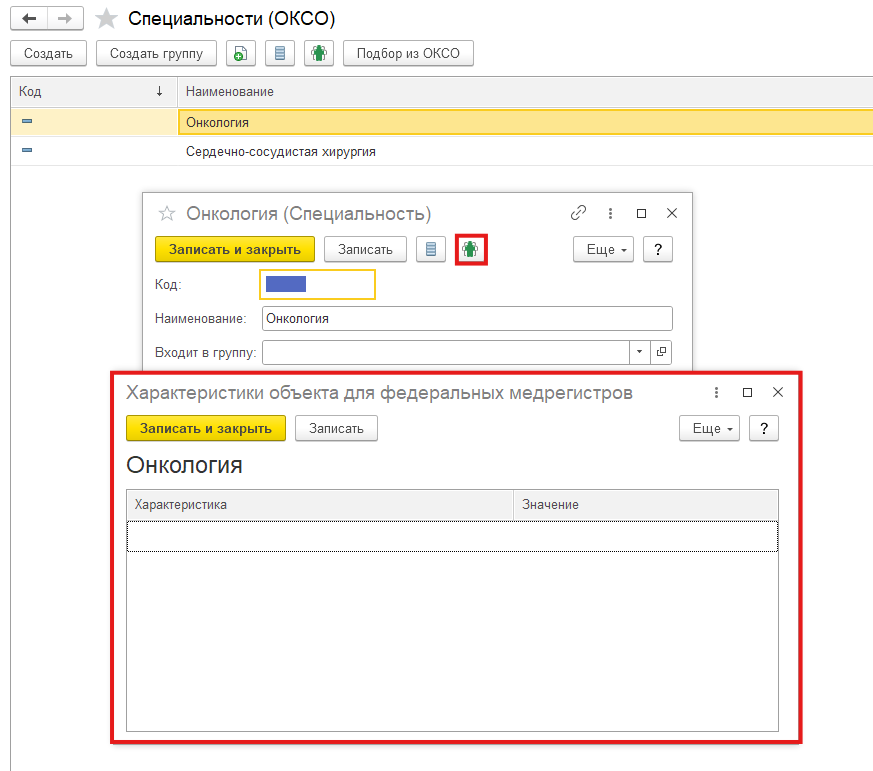Click the Наименование field containing Онкология

[x=467, y=318]
